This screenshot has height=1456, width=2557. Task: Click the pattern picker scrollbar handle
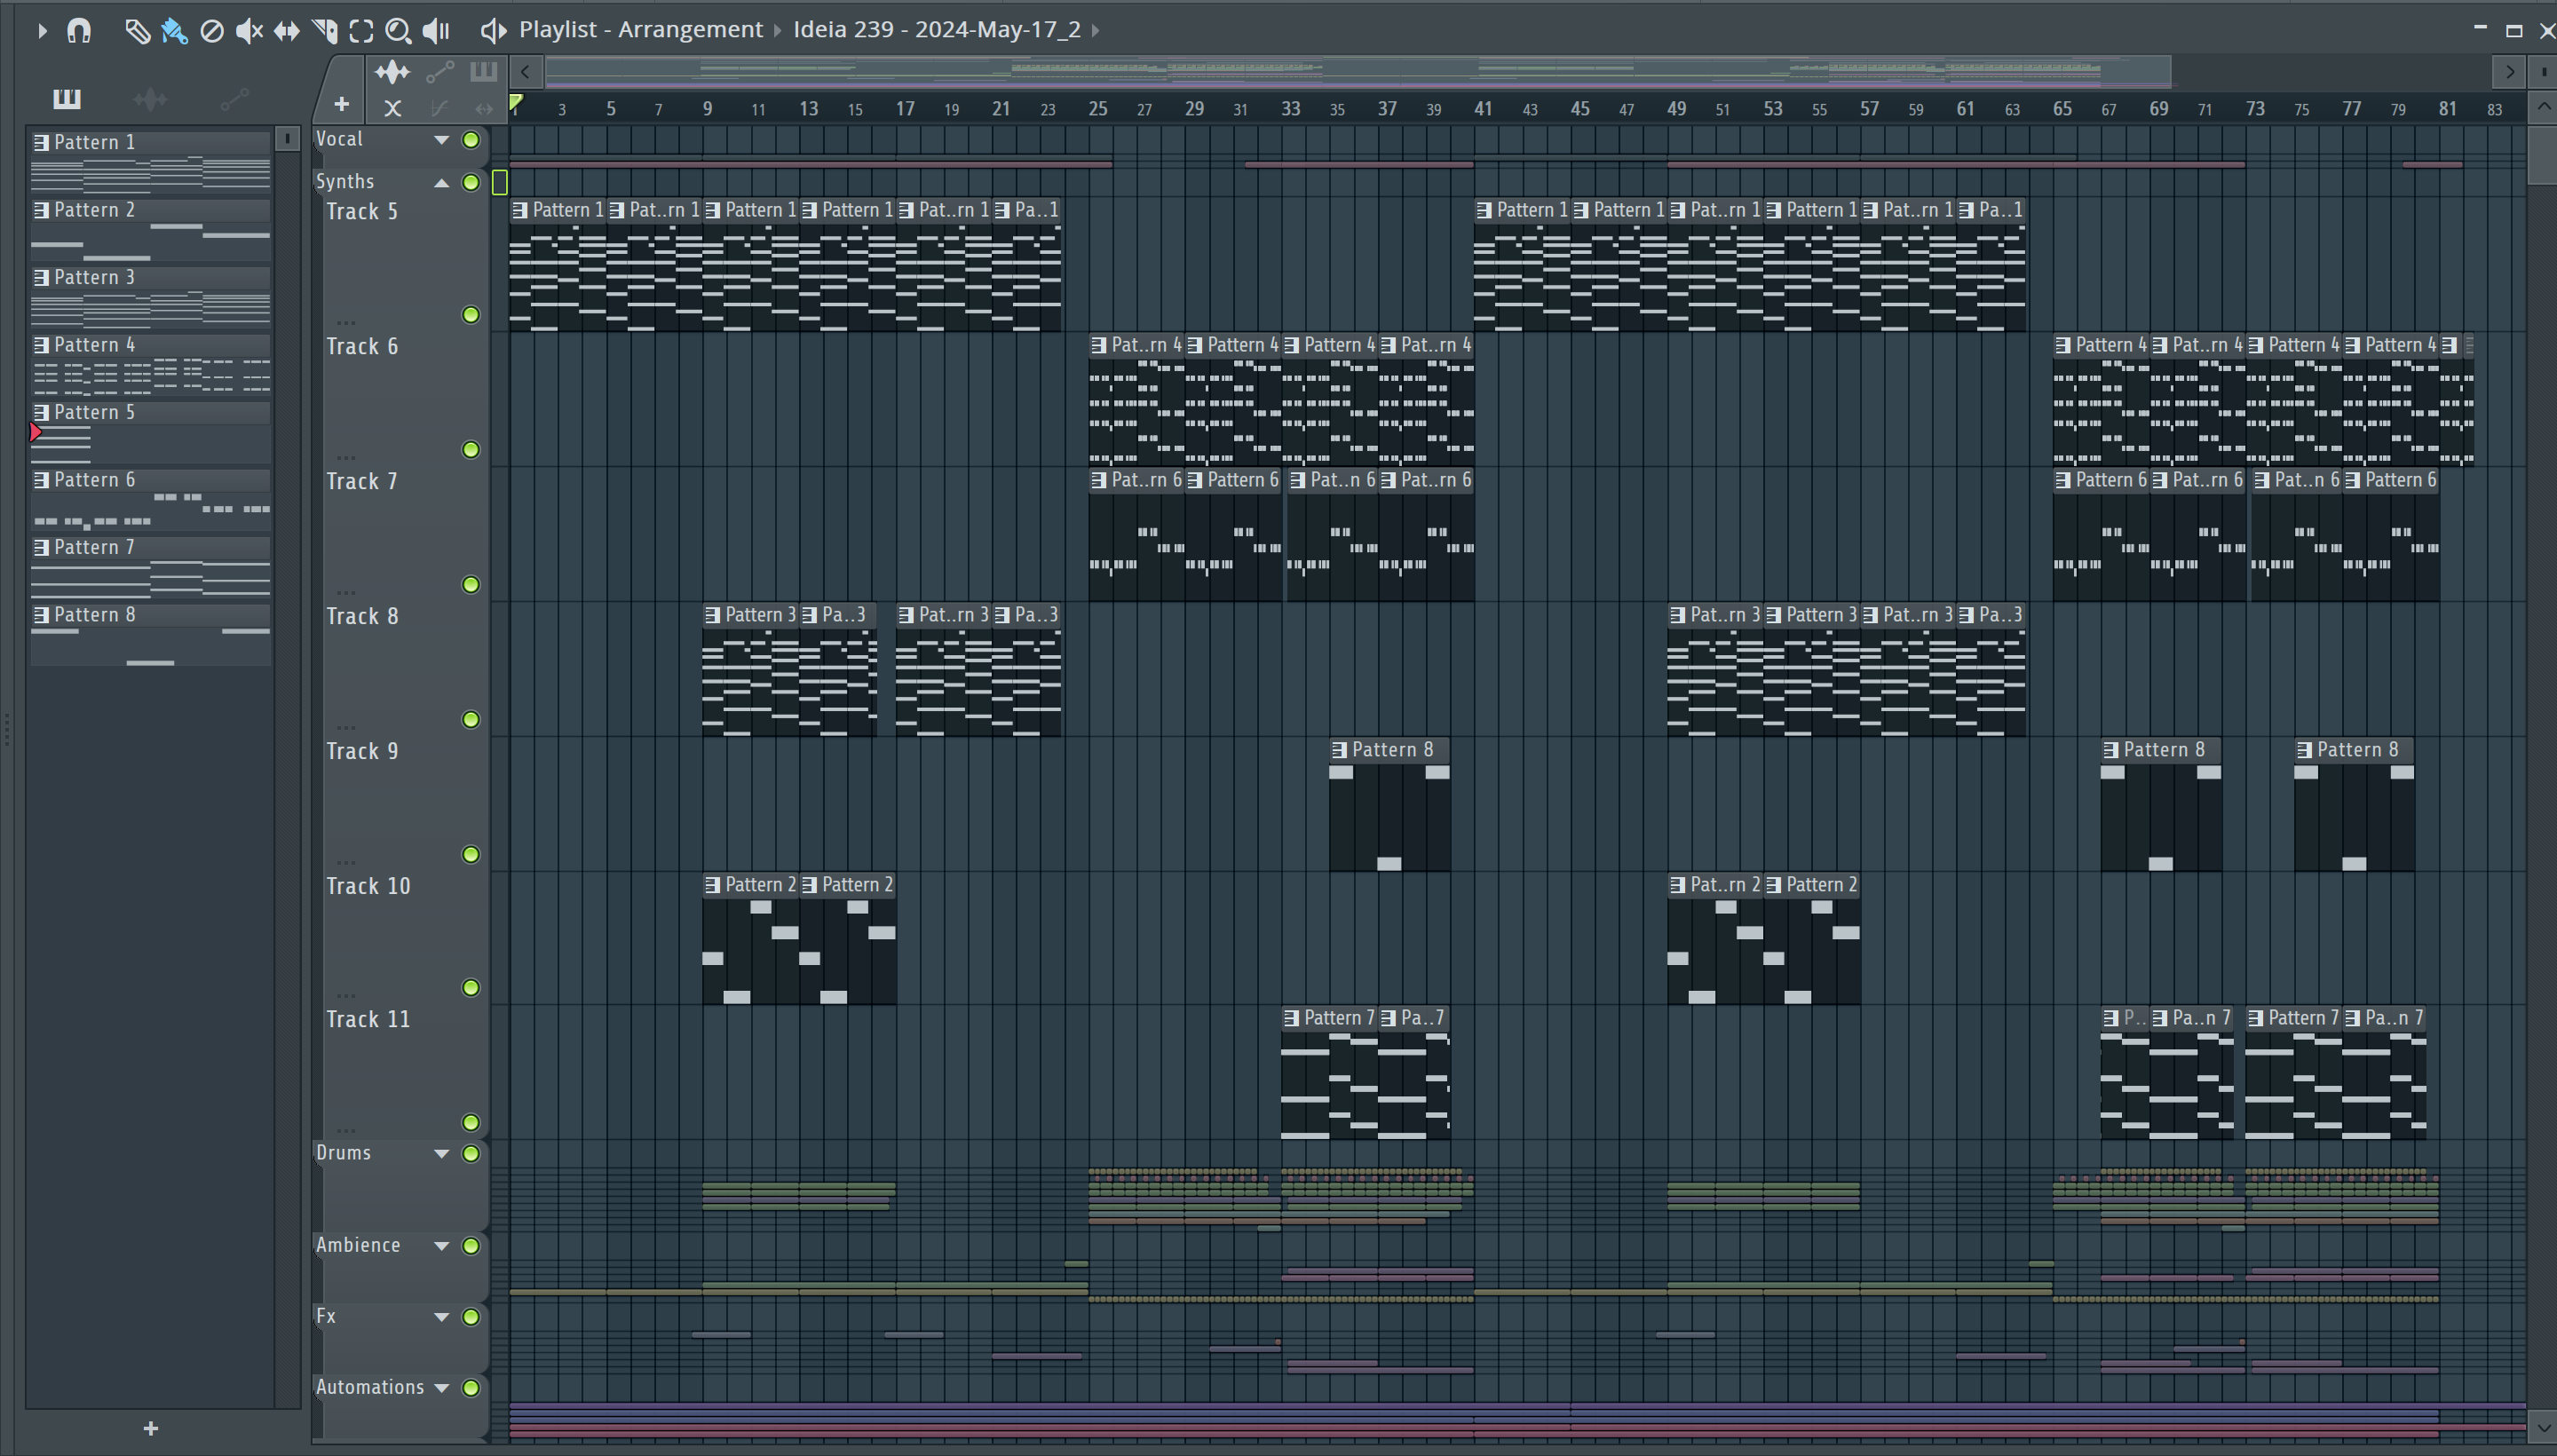[287, 139]
